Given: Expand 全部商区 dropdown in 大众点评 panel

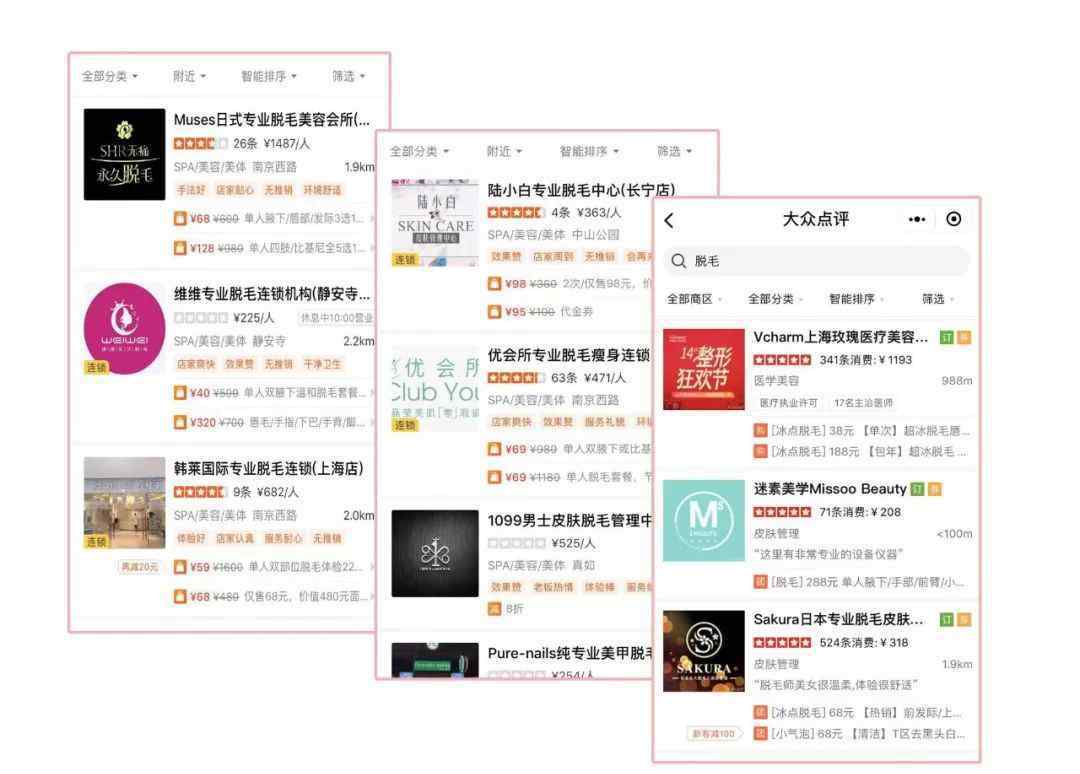Looking at the screenshot, I should (694, 299).
